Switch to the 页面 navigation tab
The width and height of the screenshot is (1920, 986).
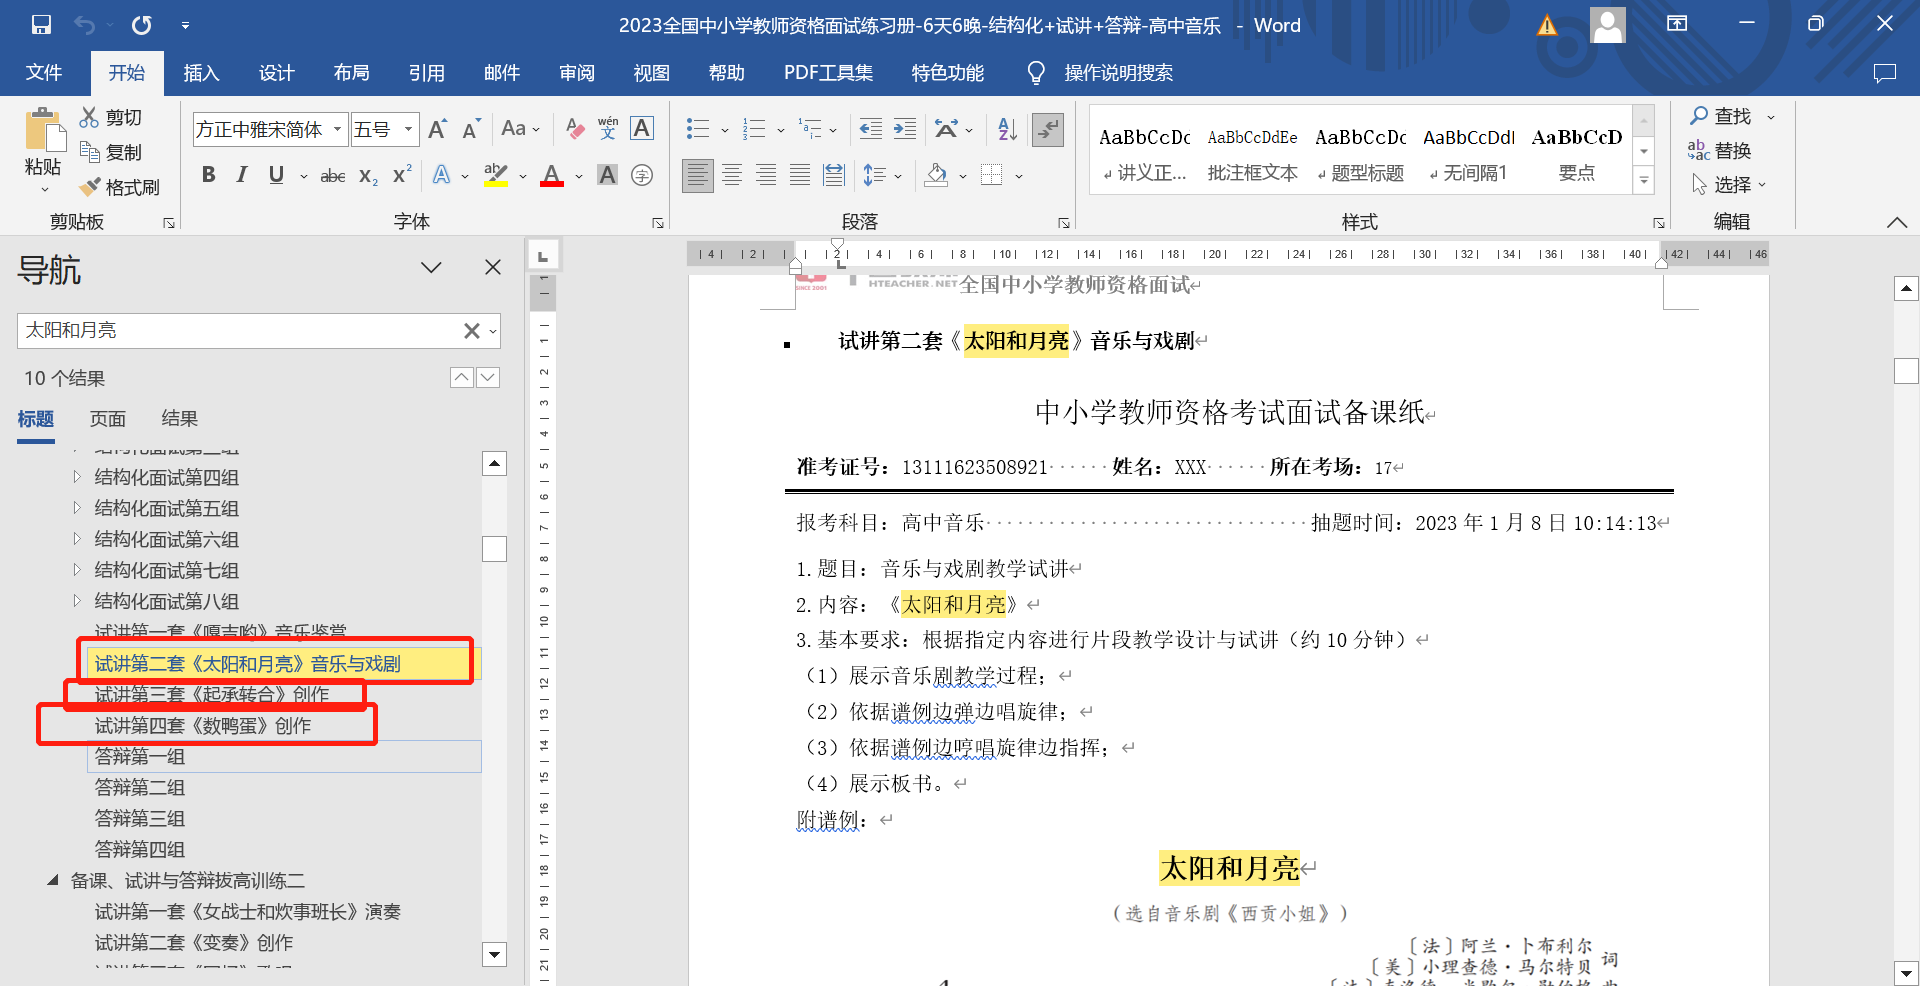click(x=108, y=419)
